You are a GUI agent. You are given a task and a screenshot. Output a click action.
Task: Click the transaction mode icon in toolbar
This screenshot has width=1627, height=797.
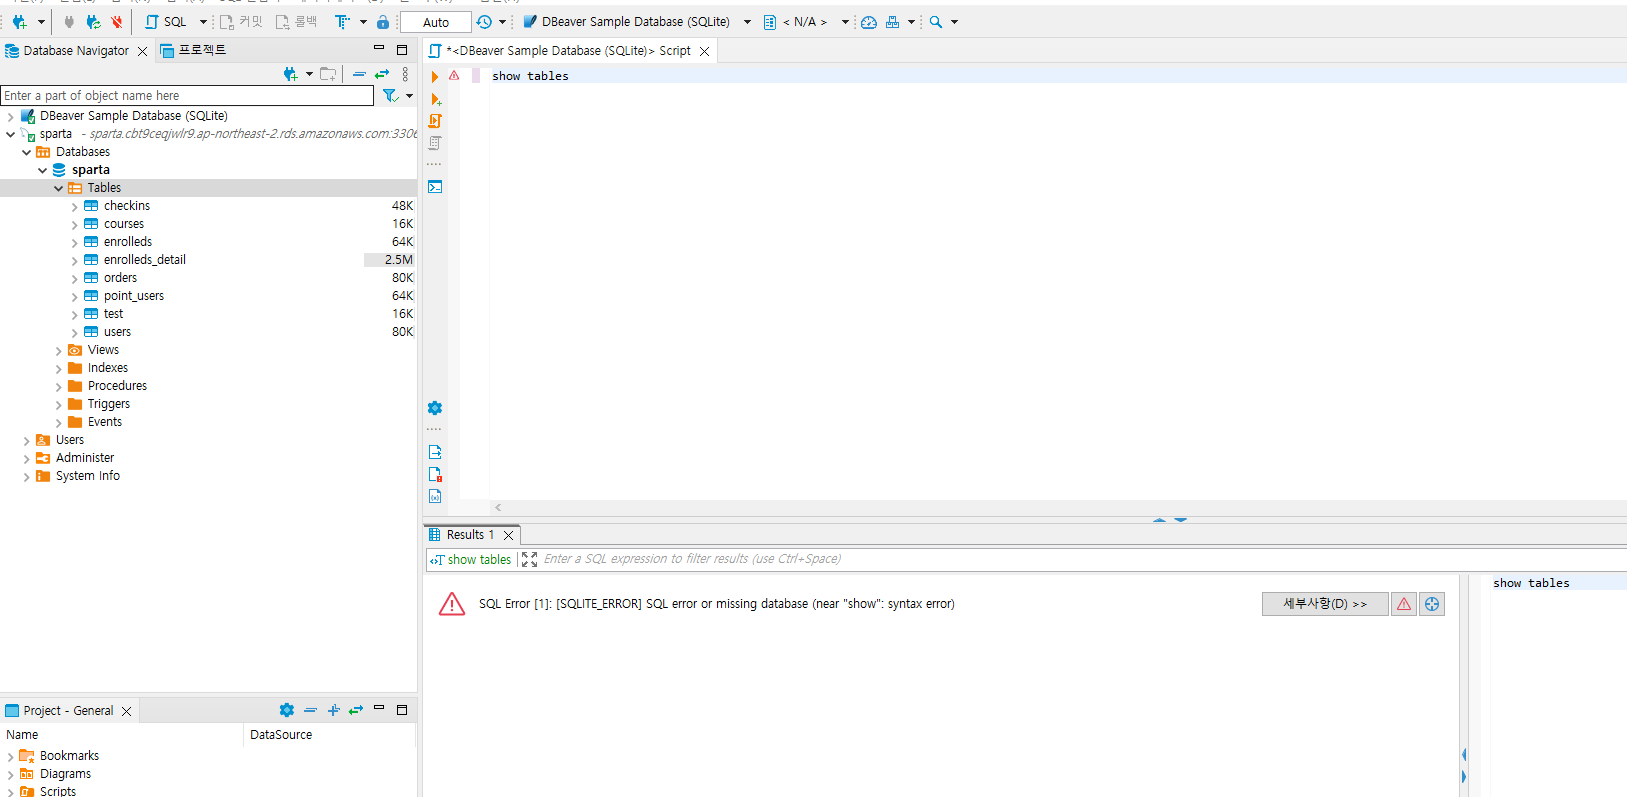click(x=342, y=22)
